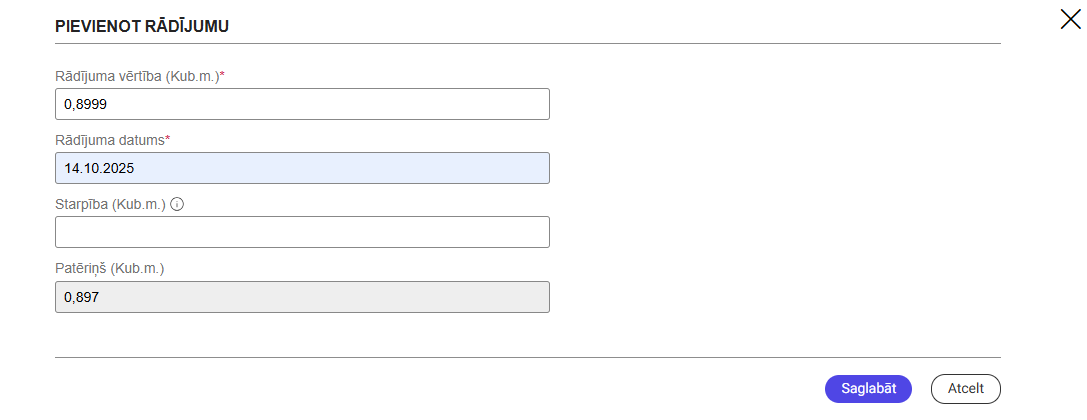Click the Patēriņš (Kub.m.) label
Screen dimensions: 1087x420
pyautogui.click(x=109, y=268)
